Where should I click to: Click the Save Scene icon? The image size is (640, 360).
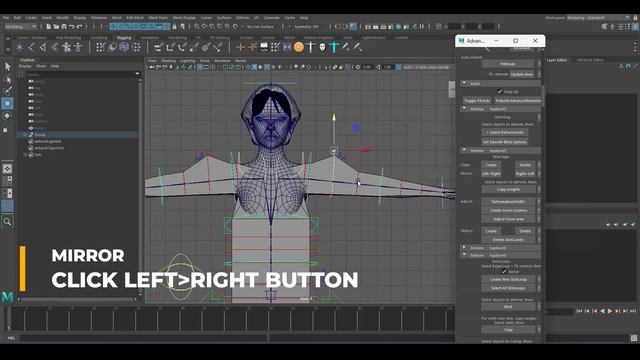64,27
